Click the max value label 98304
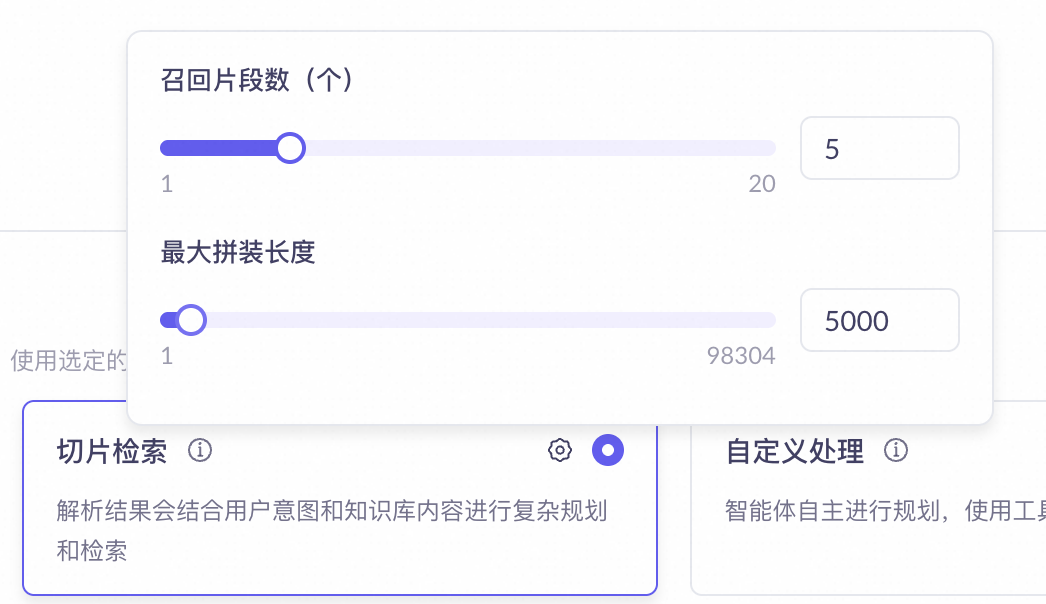Viewport: 1046px width, 604px height. tap(741, 356)
